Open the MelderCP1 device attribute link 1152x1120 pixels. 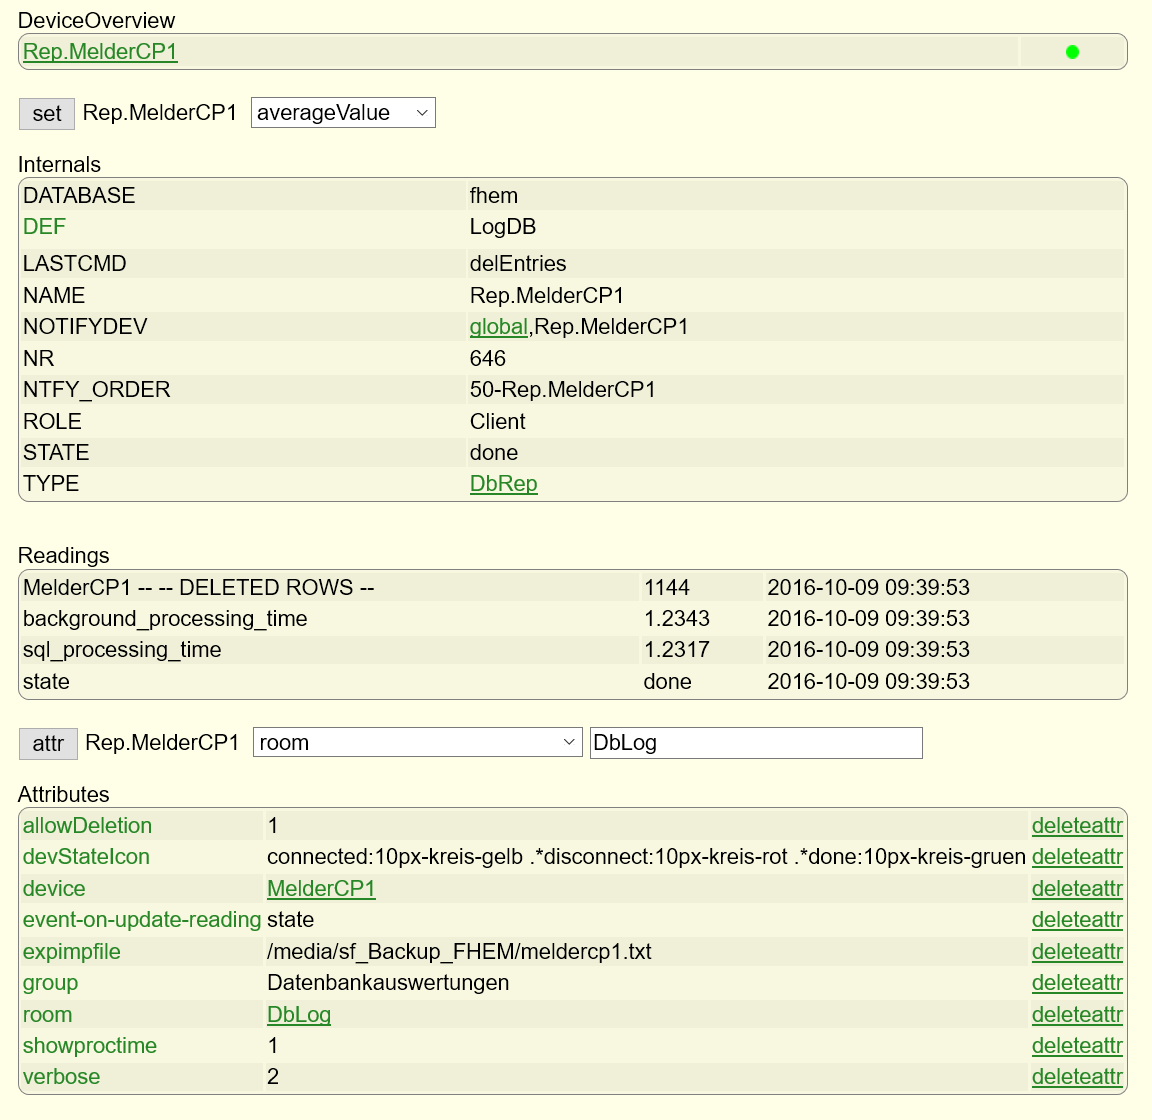pos(321,889)
